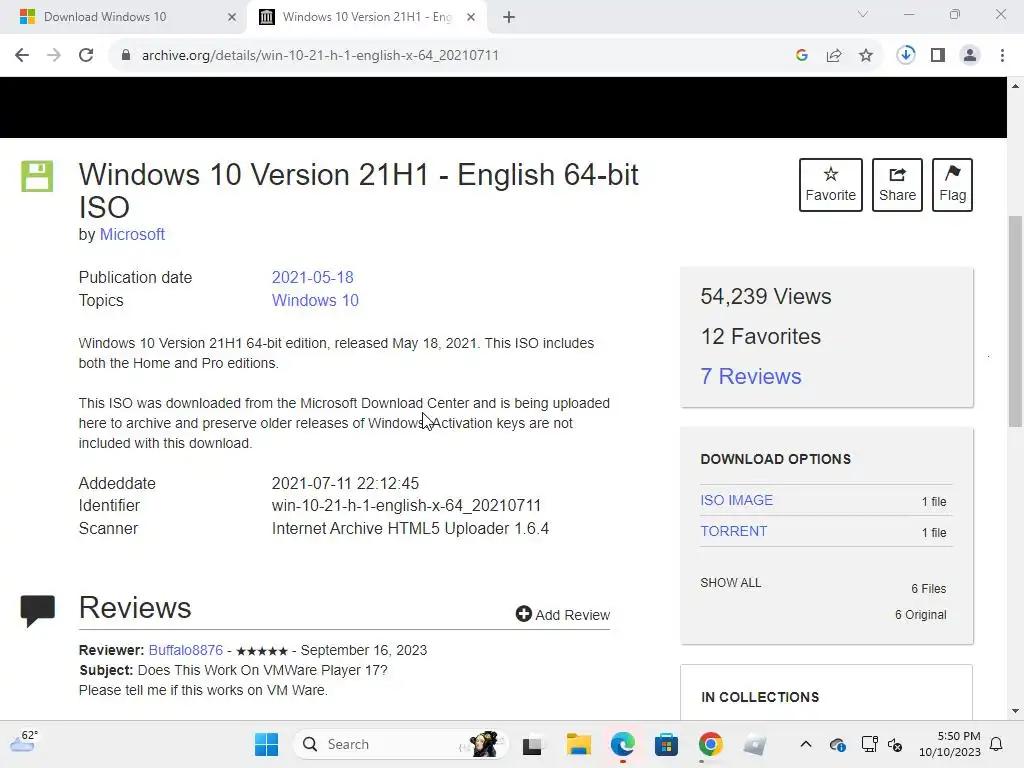Toggle the Chrome side panel
This screenshot has height=768, width=1024.
point(938,56)
